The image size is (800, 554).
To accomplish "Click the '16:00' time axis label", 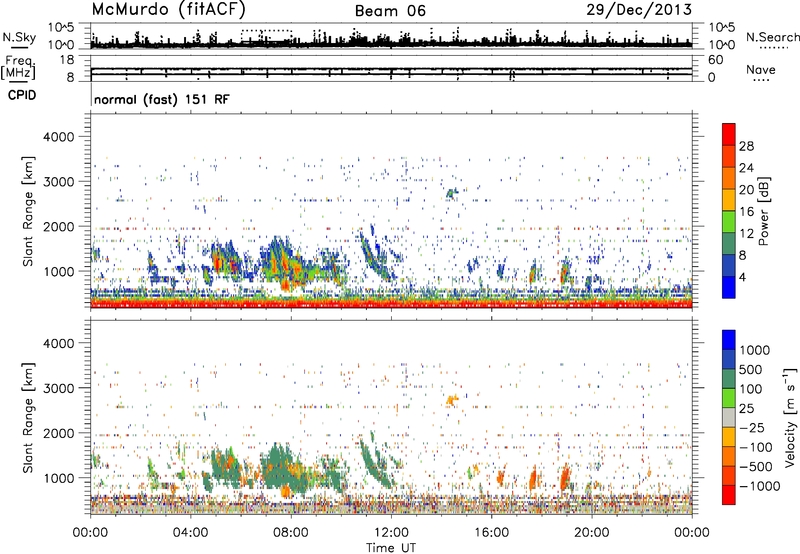I will coord(492,533).
